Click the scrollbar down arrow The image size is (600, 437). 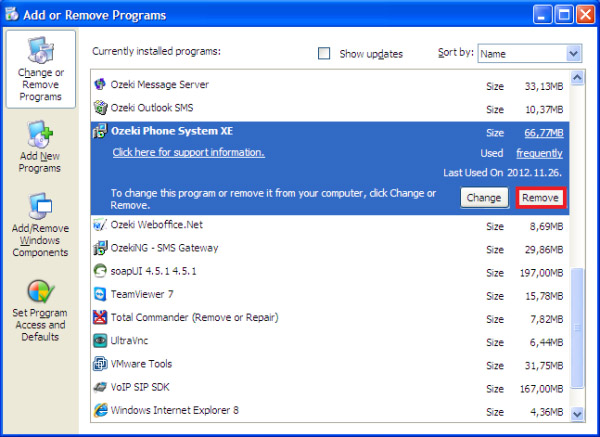point(575,412)
